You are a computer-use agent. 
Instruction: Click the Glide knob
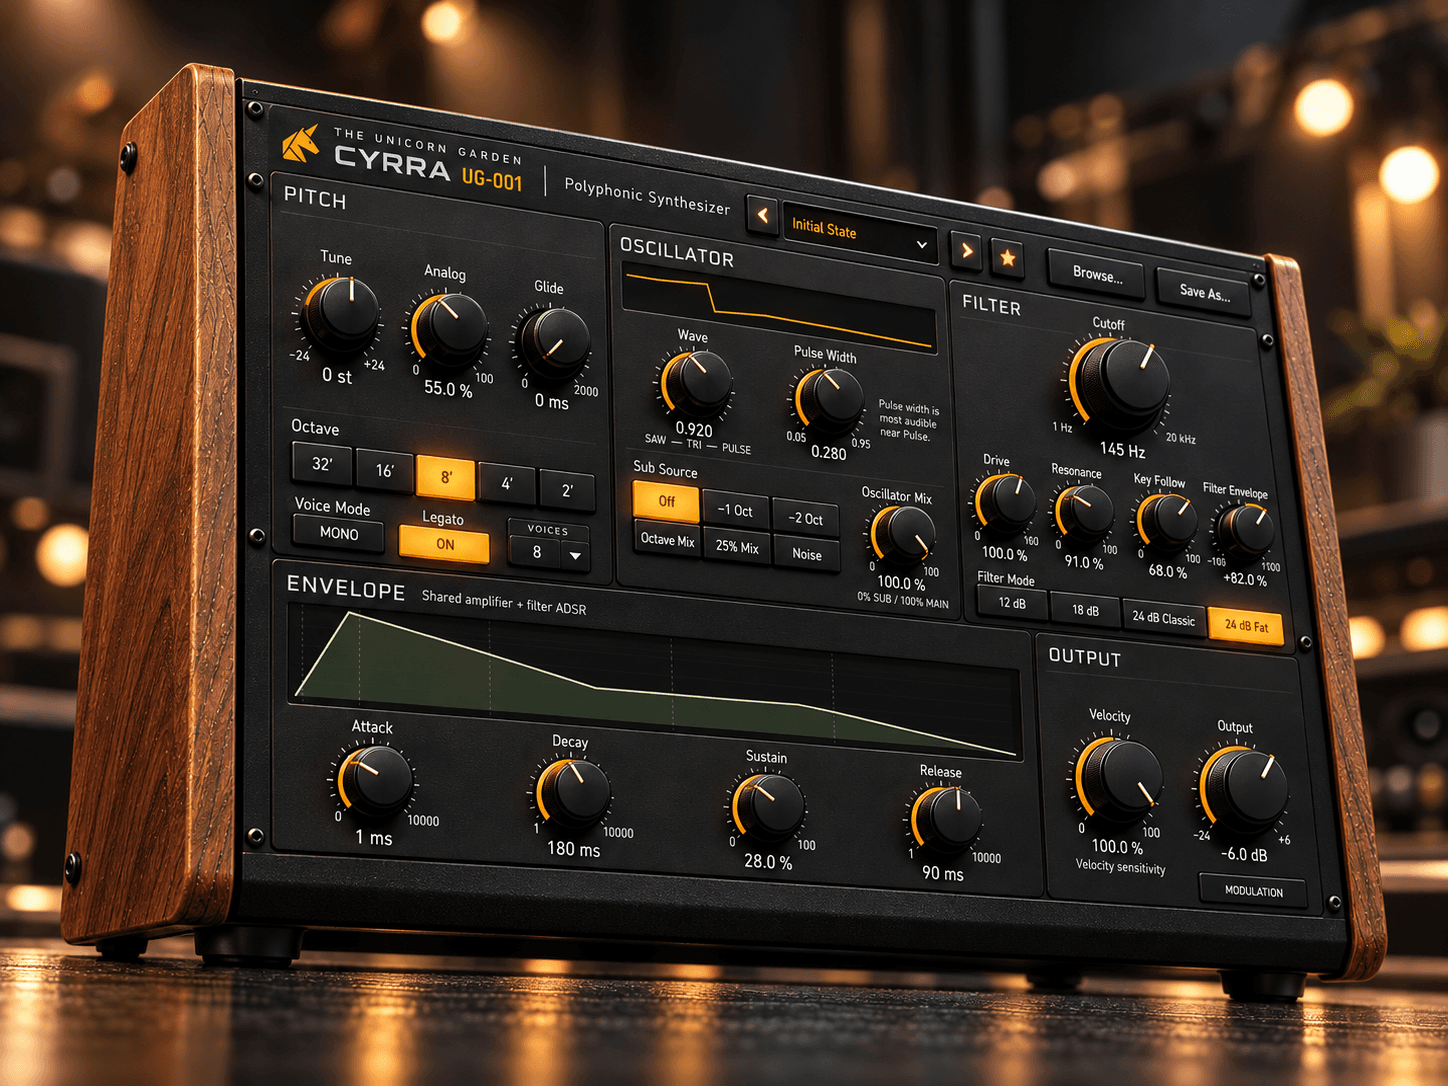555,345
